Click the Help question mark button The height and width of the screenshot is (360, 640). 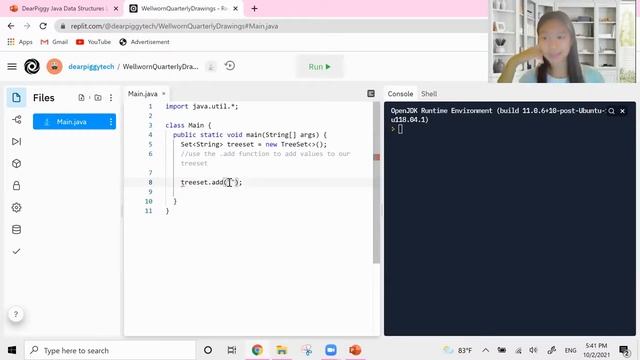pyautogui.click(x=16, y=314)
